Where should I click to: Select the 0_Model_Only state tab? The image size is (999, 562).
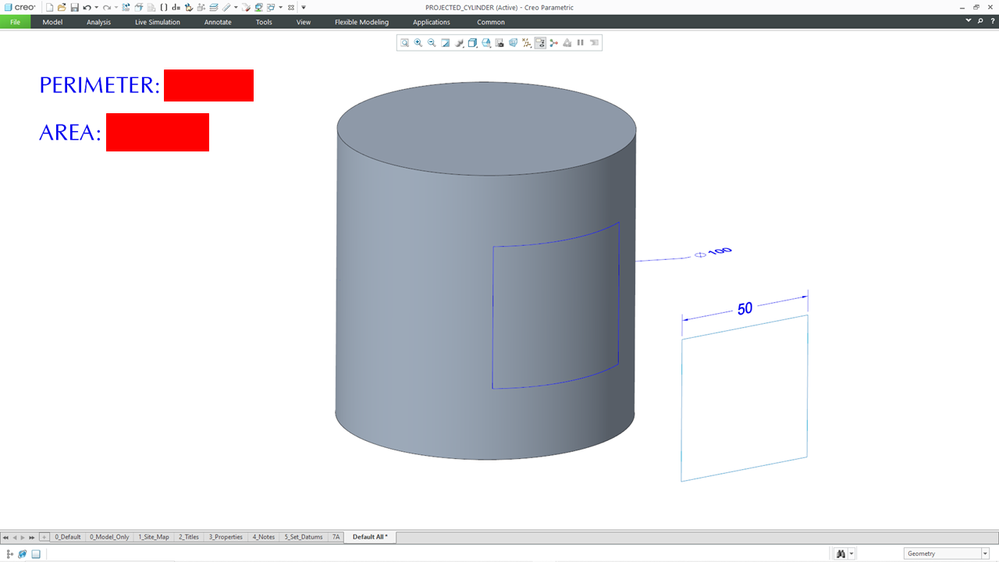110,537
